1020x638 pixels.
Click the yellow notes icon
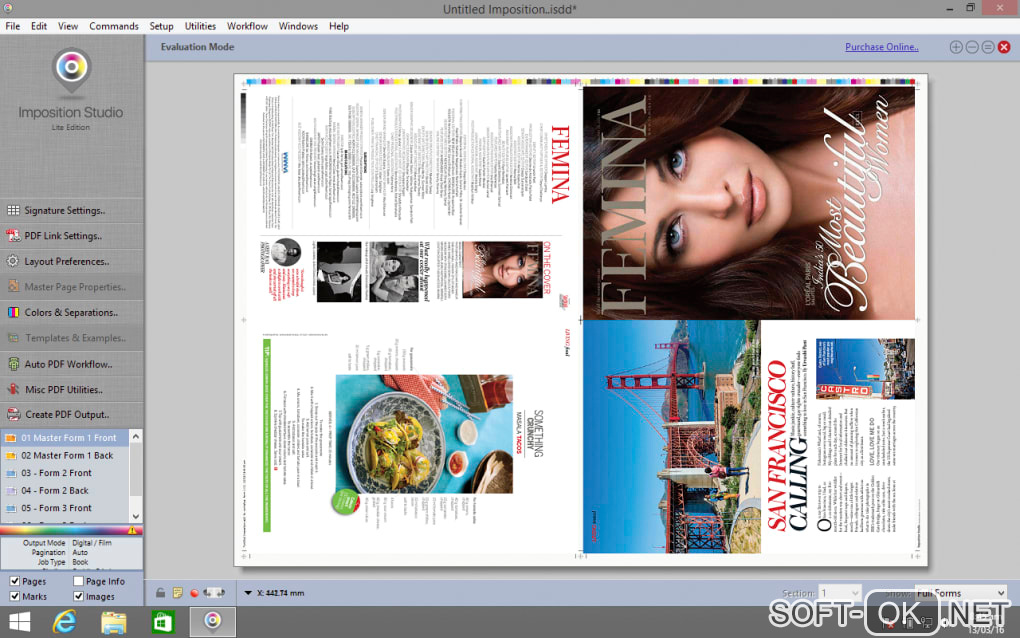tap(178, 592)
